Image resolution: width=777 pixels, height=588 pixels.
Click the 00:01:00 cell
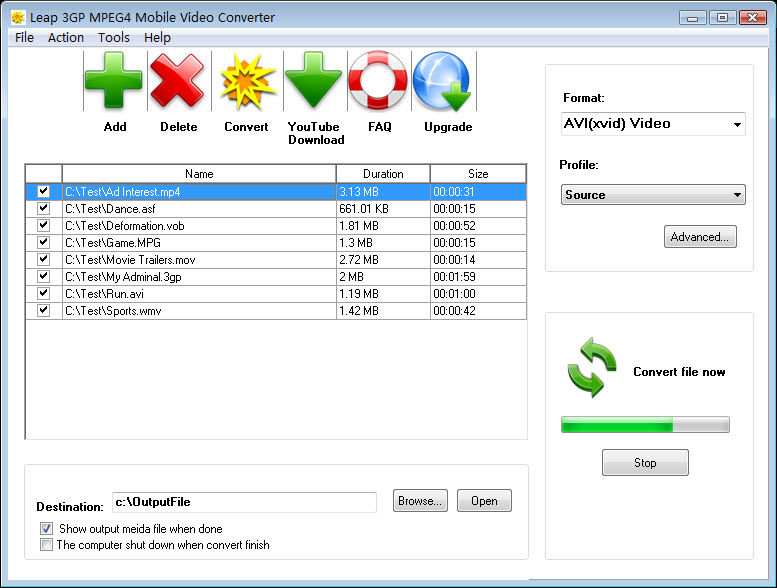tap(478, 294)
